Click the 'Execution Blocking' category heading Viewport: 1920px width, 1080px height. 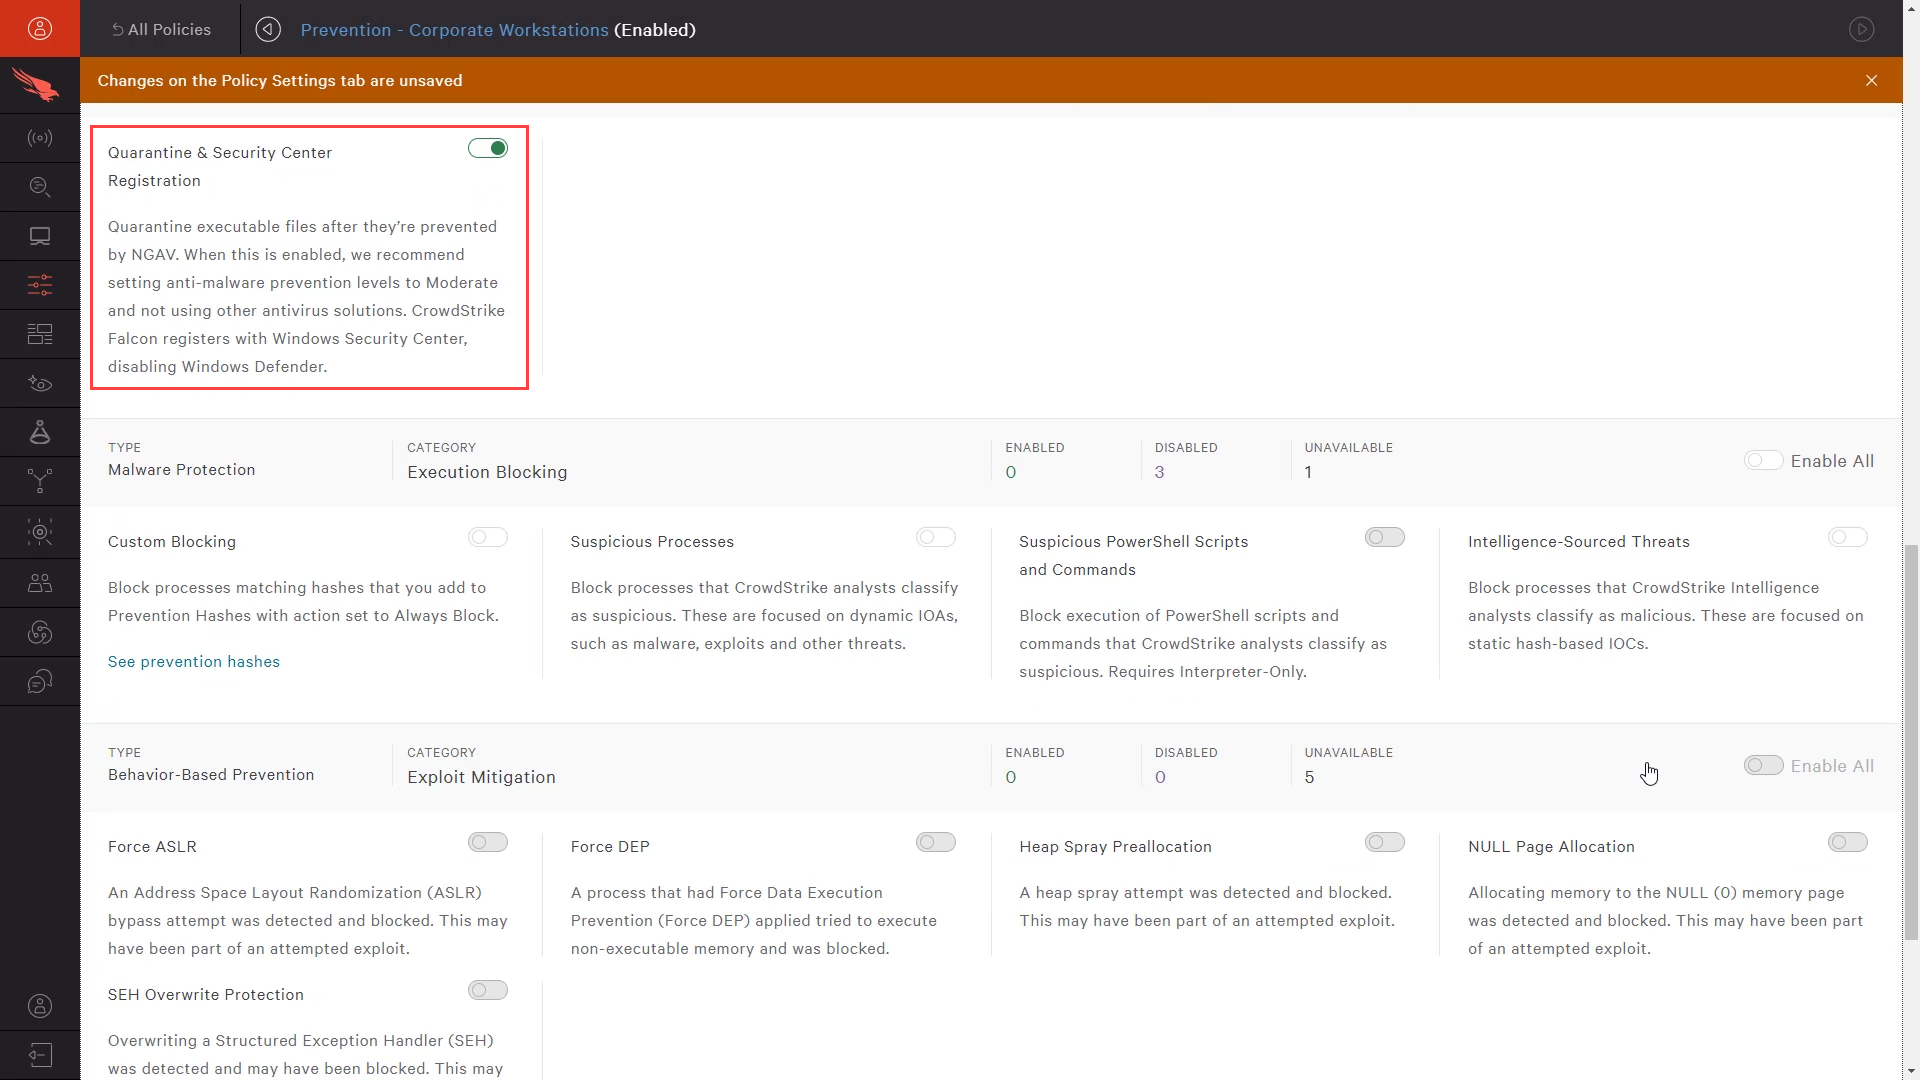487,472
